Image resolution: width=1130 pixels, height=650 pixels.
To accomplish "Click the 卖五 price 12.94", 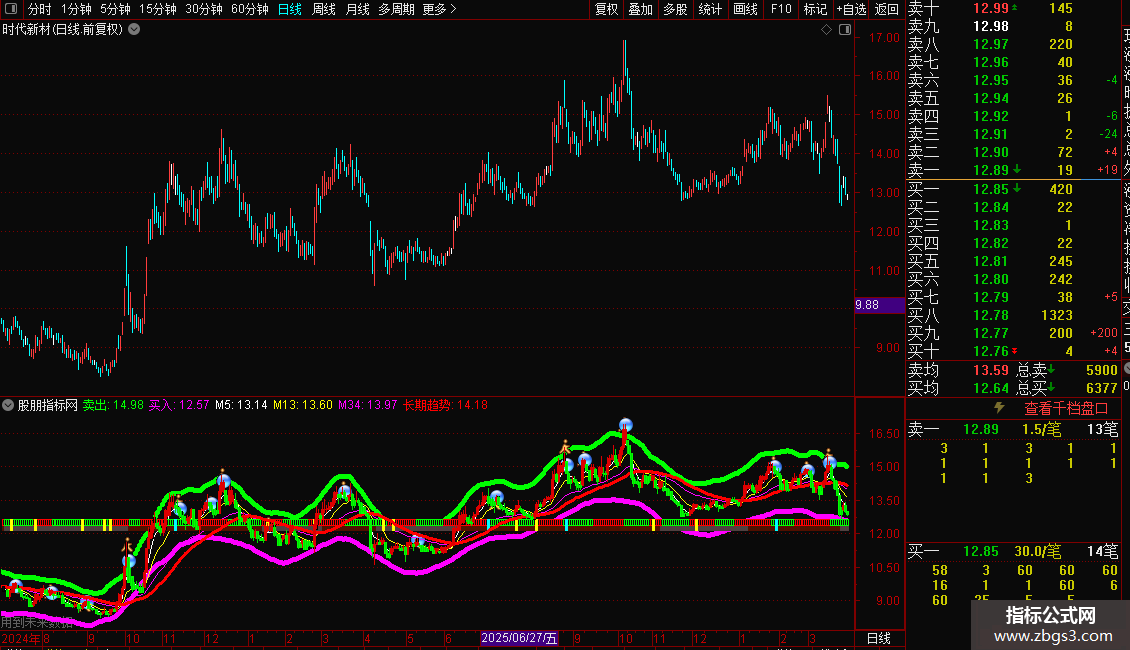I will 991,98.
